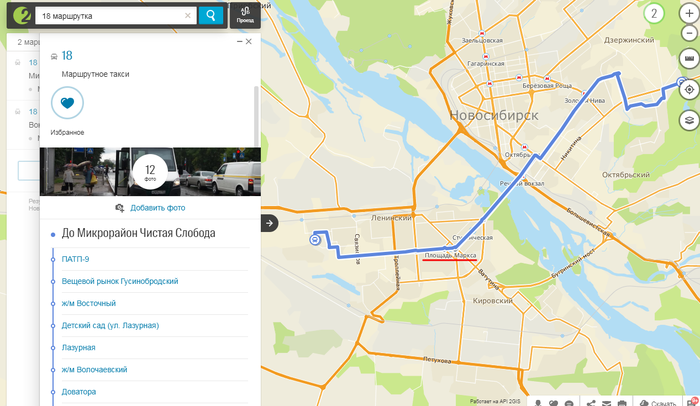
Task: Open the Проезд directions tool
Action: (245, 15)
